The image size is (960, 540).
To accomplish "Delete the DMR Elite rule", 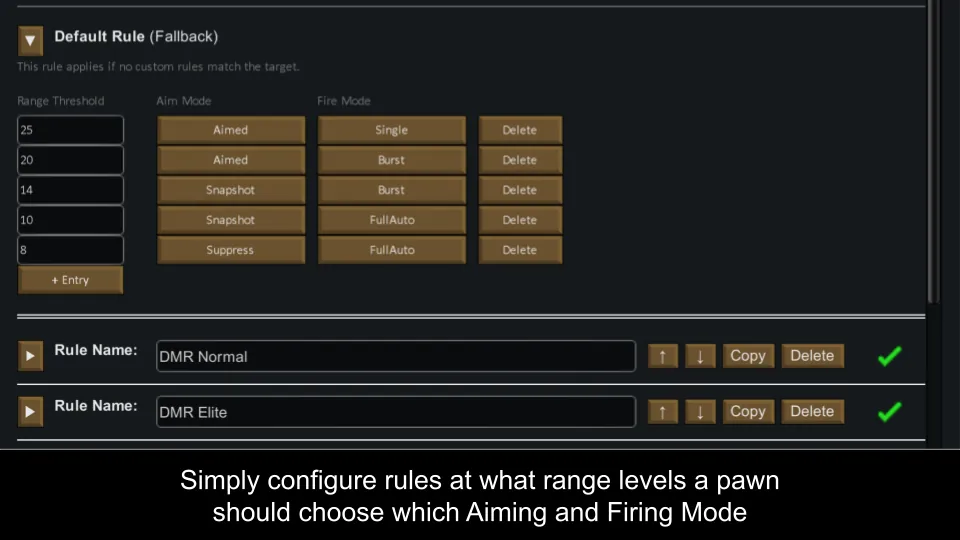I will [x=812, y=411].
